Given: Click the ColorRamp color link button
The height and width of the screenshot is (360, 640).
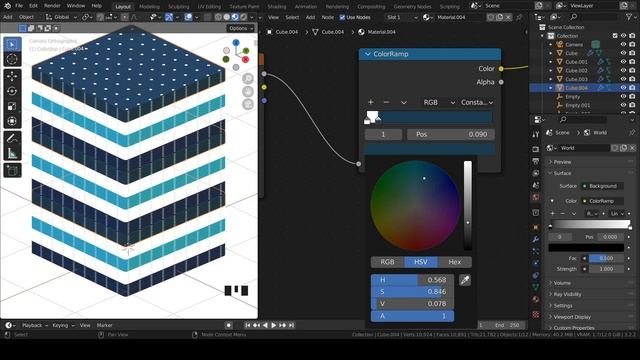Looking at the screenshot, I should click(602, 201).
